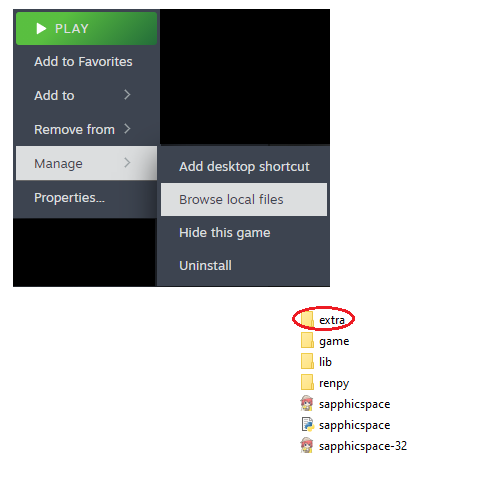Click the sapphicspace-32 file name
The height and width of the screenshot is (500, 500).
(363, 446)
